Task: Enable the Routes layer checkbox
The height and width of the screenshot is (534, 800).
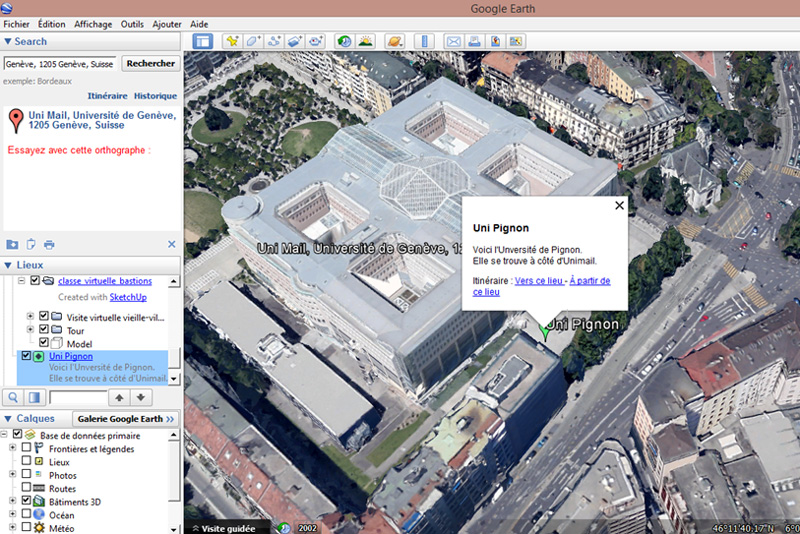Action: 27,488
